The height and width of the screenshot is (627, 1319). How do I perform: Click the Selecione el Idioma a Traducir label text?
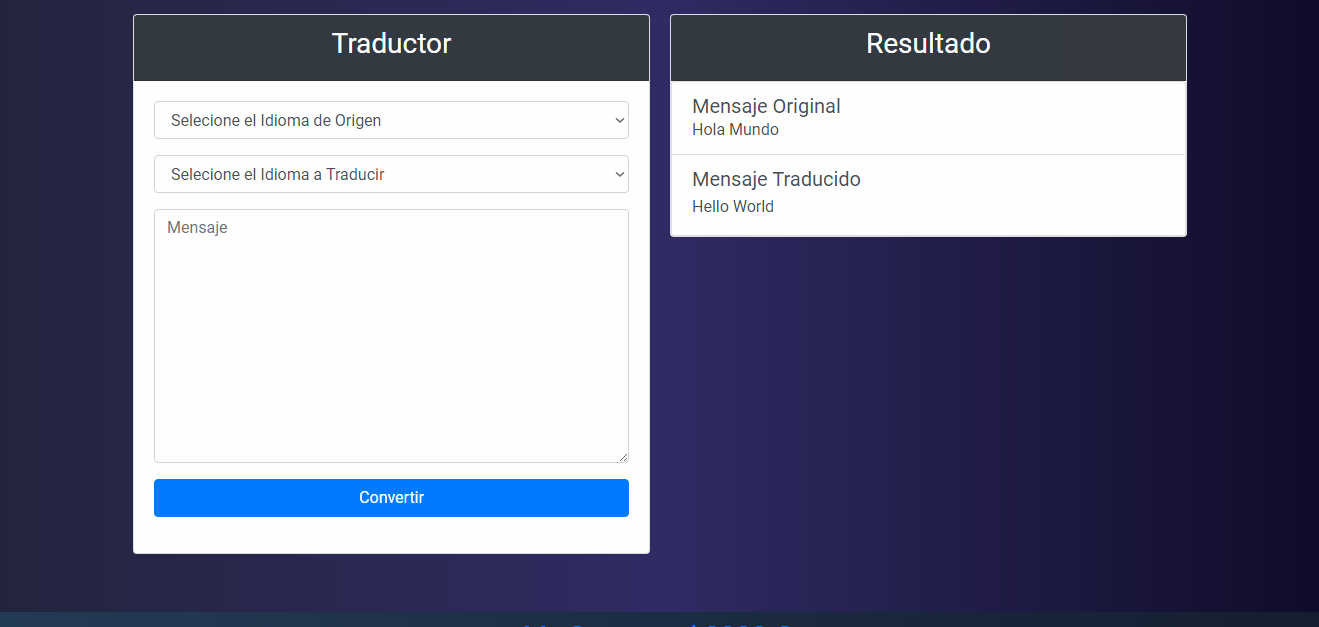(278, 175)
